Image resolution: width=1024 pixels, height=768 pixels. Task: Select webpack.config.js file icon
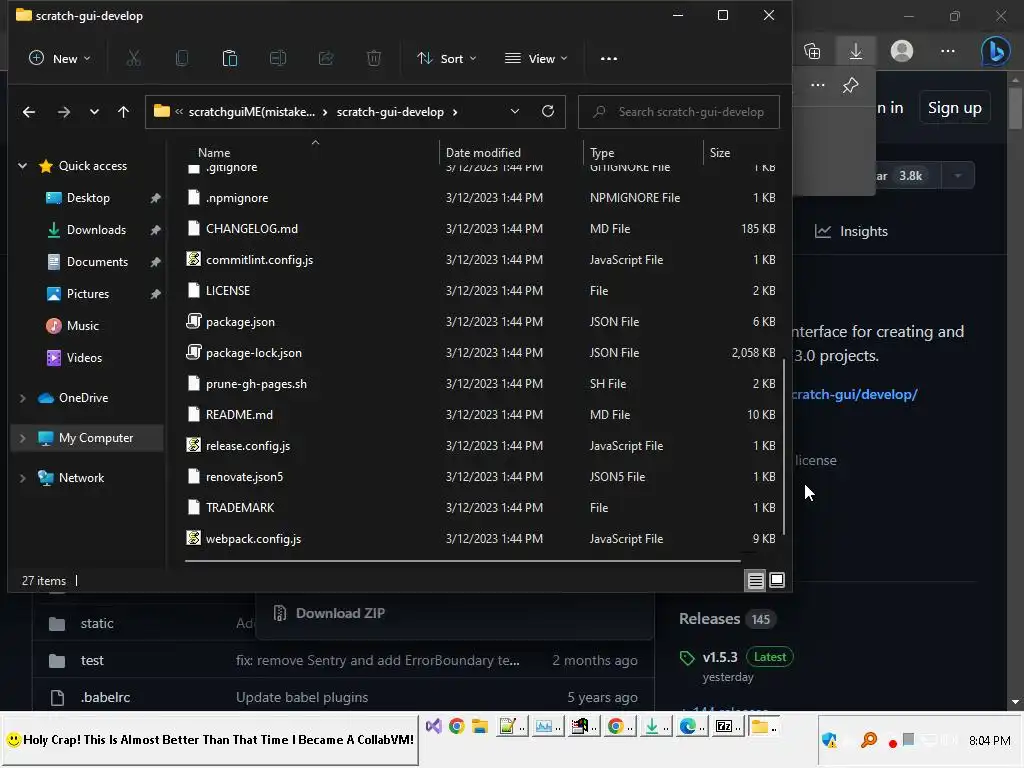(193, 538)
